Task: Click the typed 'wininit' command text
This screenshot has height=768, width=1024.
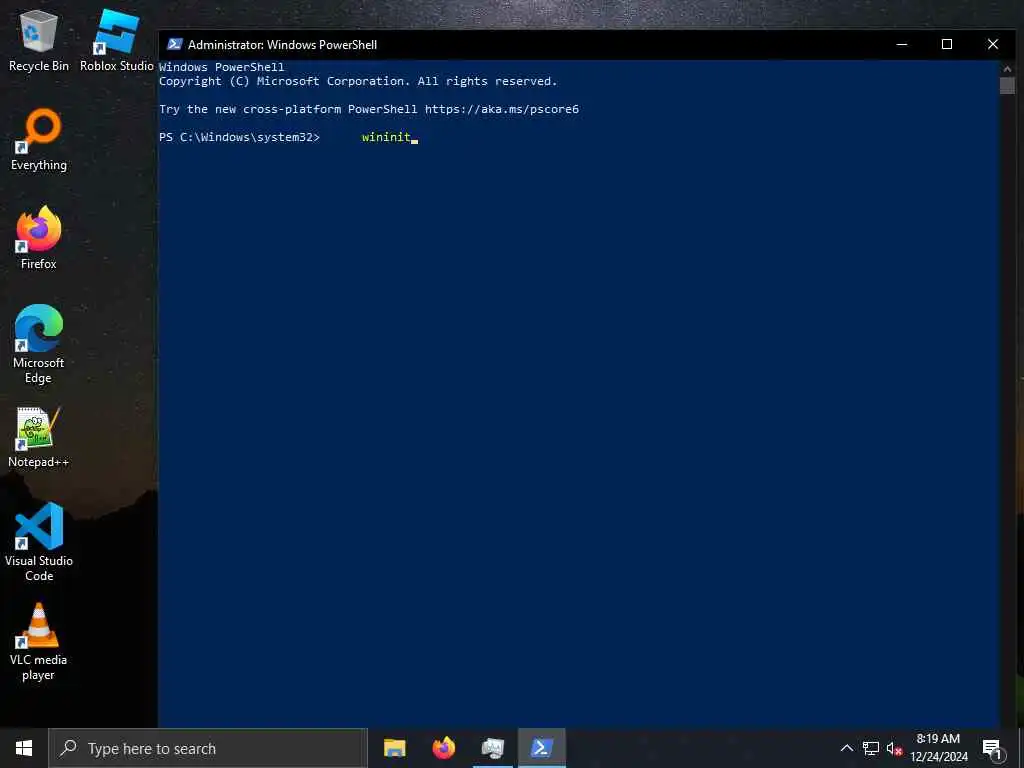Action: 386,137
